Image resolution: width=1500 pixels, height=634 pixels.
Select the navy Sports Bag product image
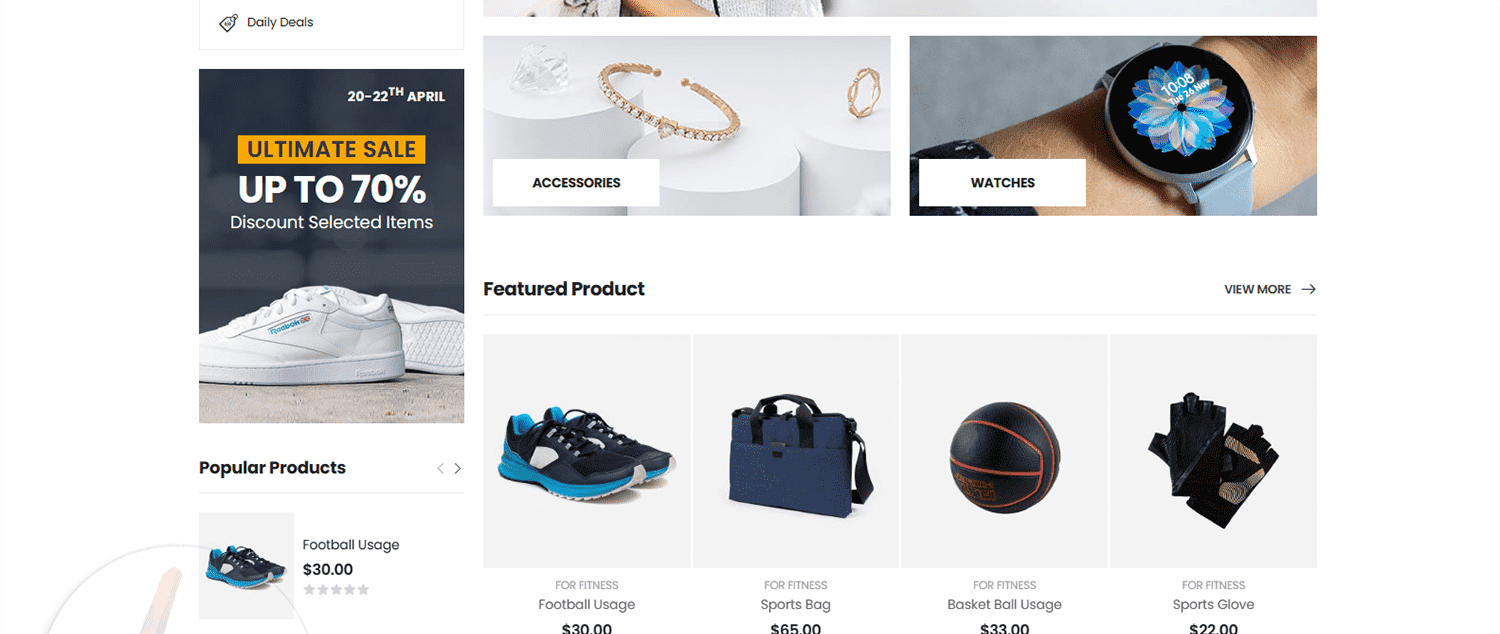tap(796, 451)
